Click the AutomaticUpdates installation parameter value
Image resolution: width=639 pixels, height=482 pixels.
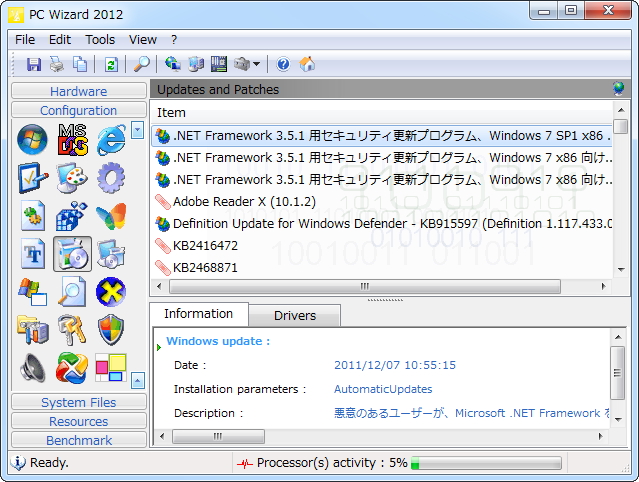(x=383, y=389)
